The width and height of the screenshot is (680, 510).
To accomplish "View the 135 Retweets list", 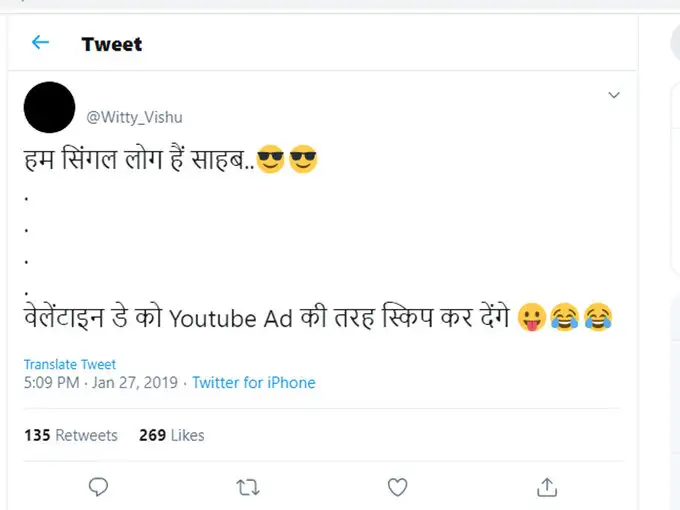I will pyautogui.click(x=71, y=435).
